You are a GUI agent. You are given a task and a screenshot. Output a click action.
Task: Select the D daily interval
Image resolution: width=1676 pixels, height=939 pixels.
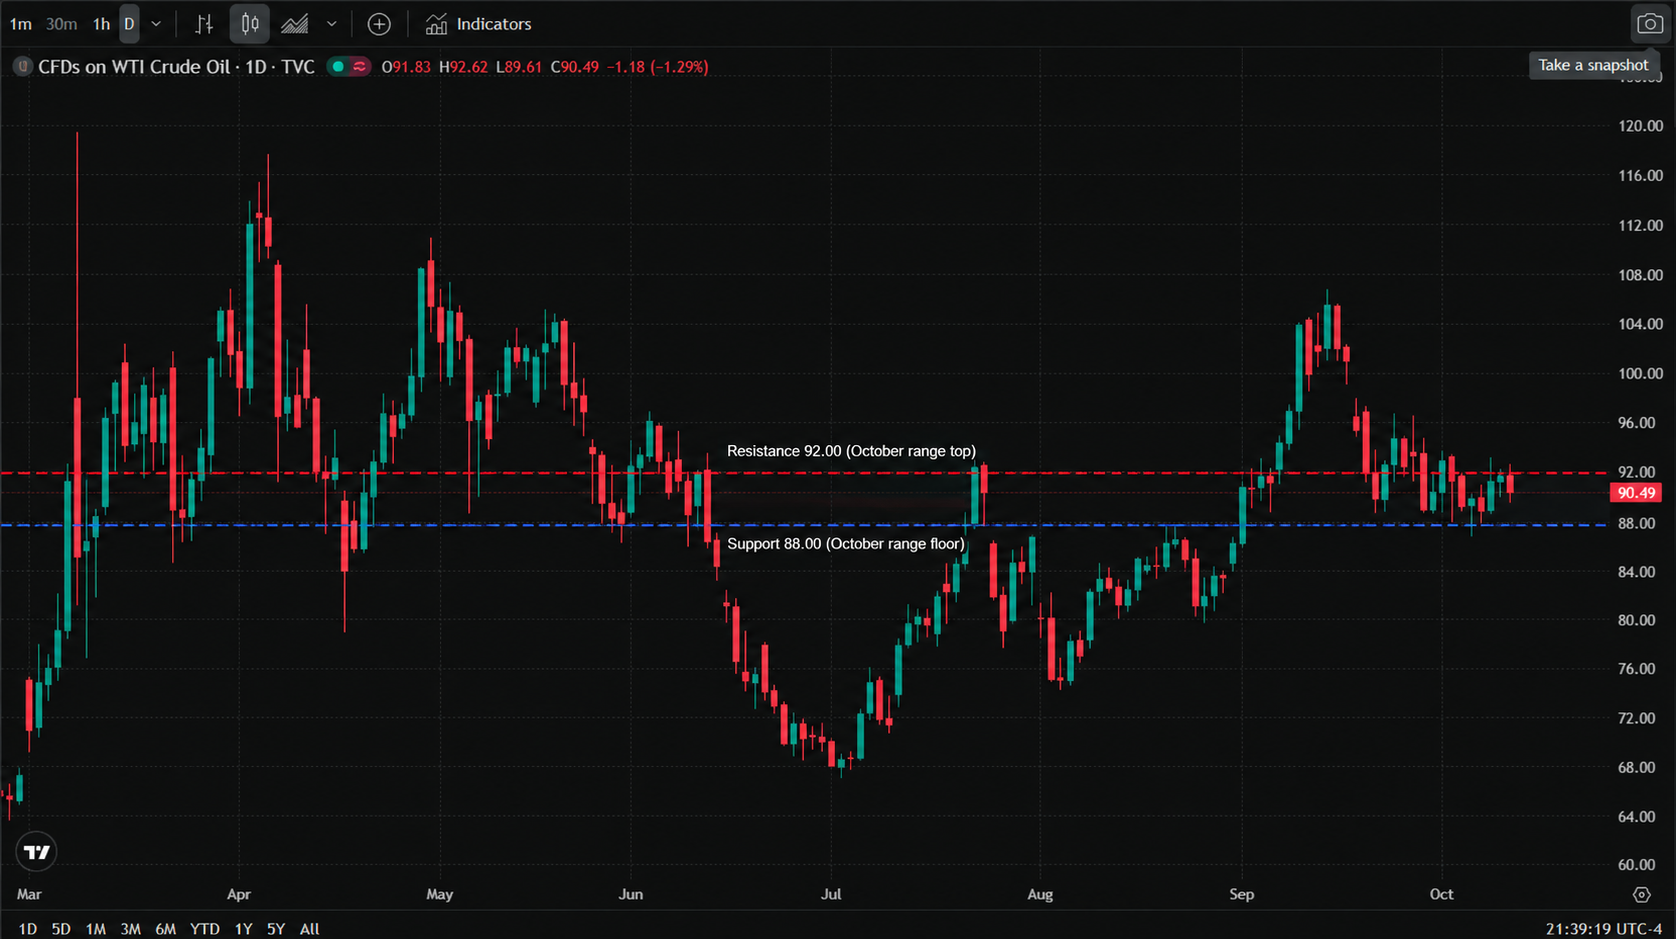(129, 24)
